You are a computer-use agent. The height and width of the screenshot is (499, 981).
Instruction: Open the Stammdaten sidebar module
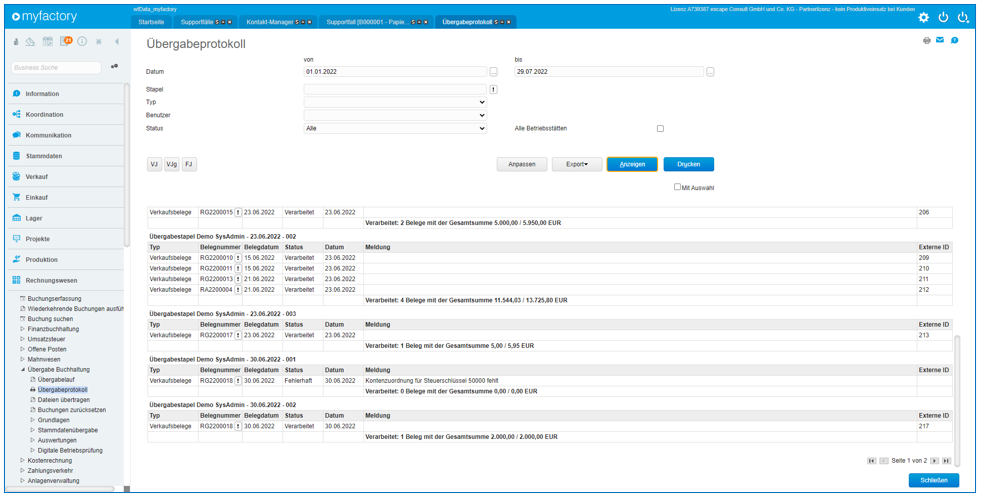(64, 156)
